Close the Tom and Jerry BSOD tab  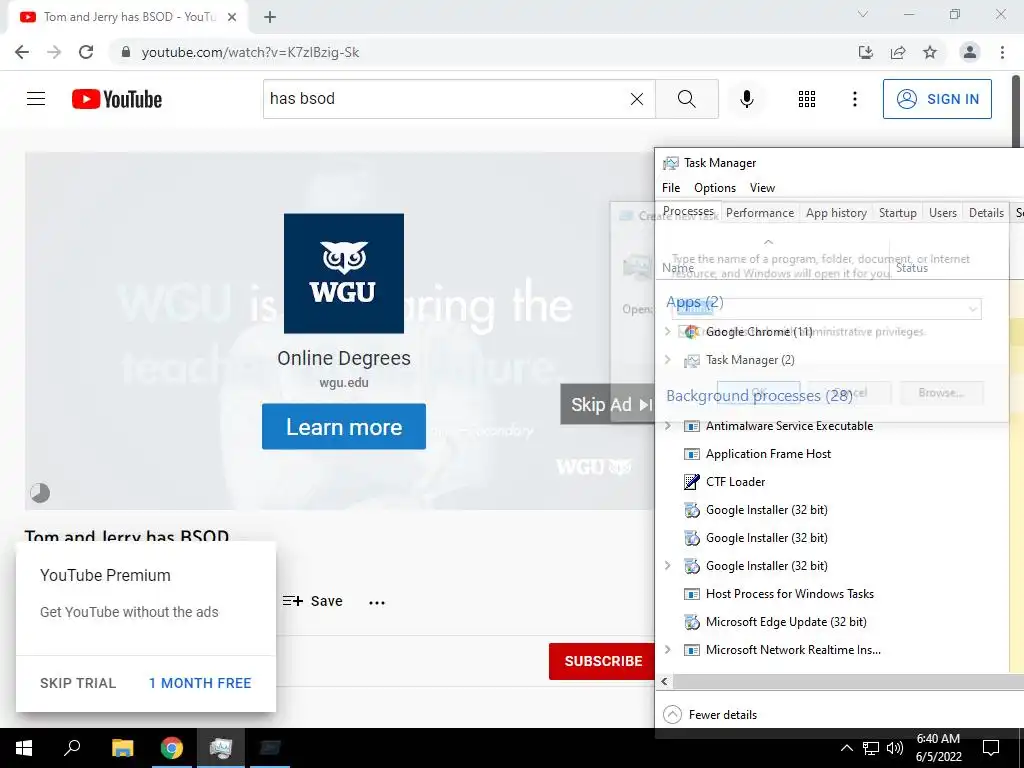(x=232, y=17)
